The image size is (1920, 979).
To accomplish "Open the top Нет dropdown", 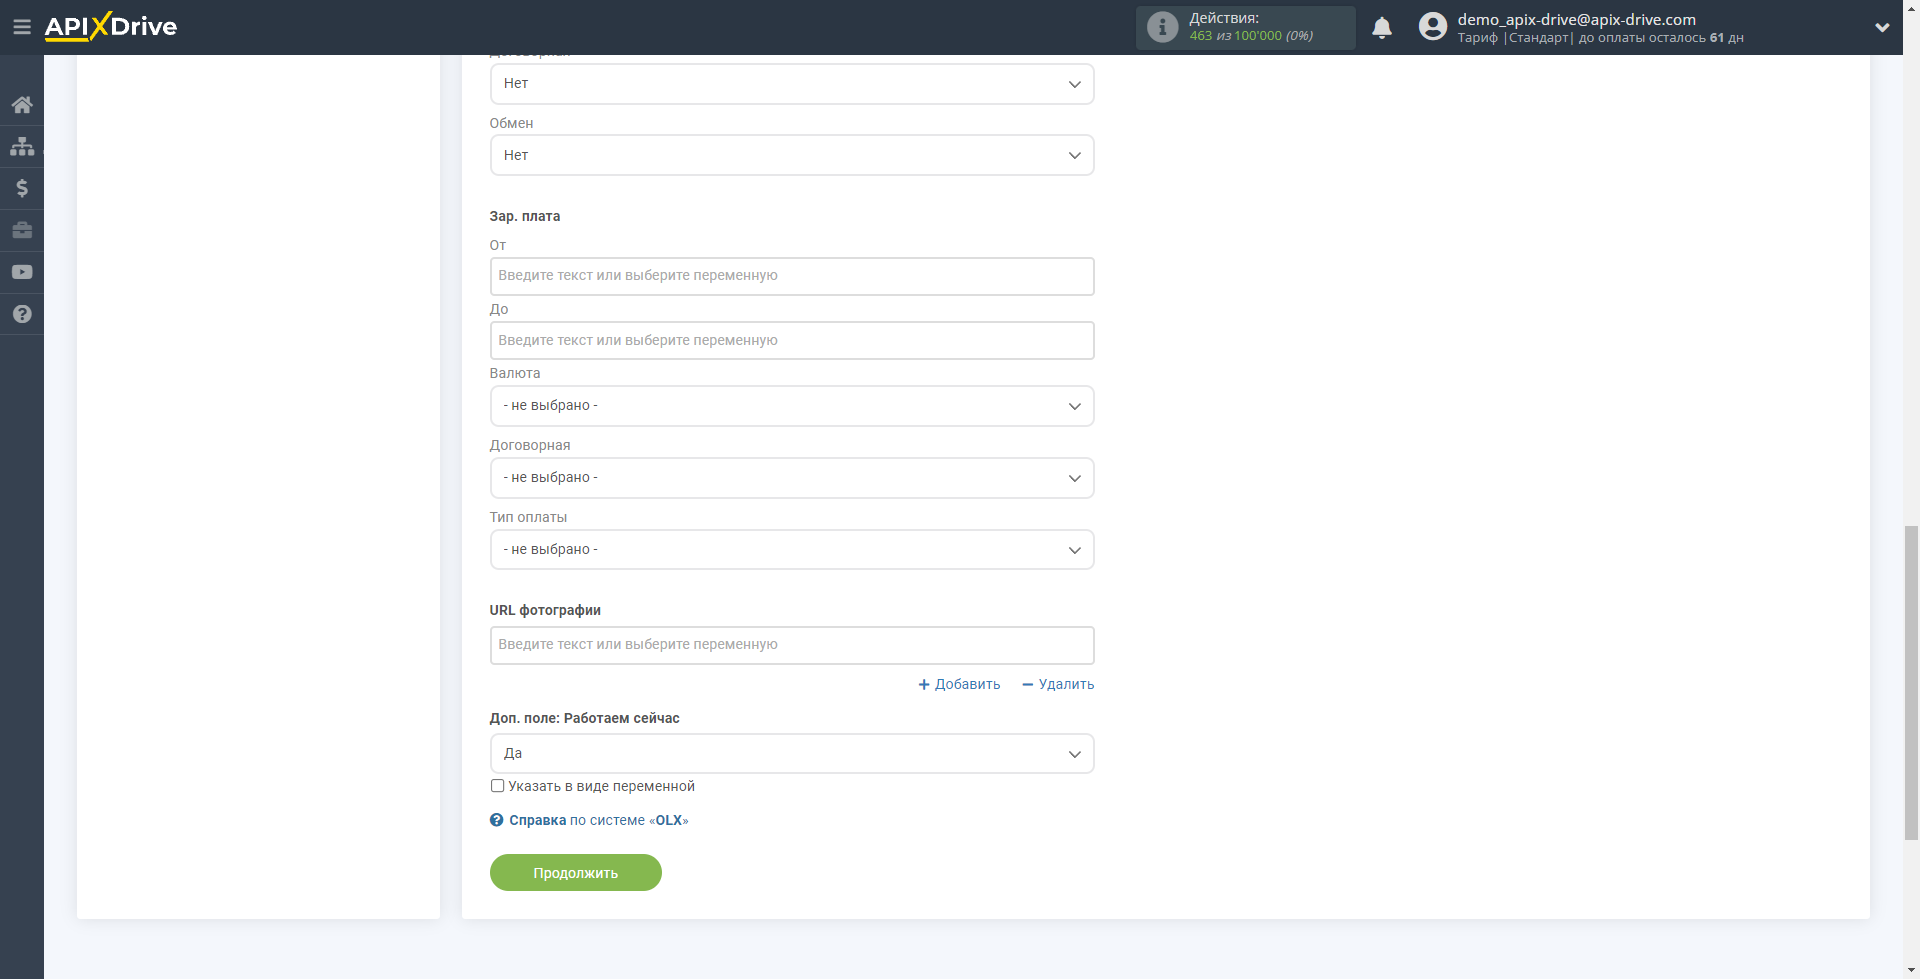I will (792, 84).
